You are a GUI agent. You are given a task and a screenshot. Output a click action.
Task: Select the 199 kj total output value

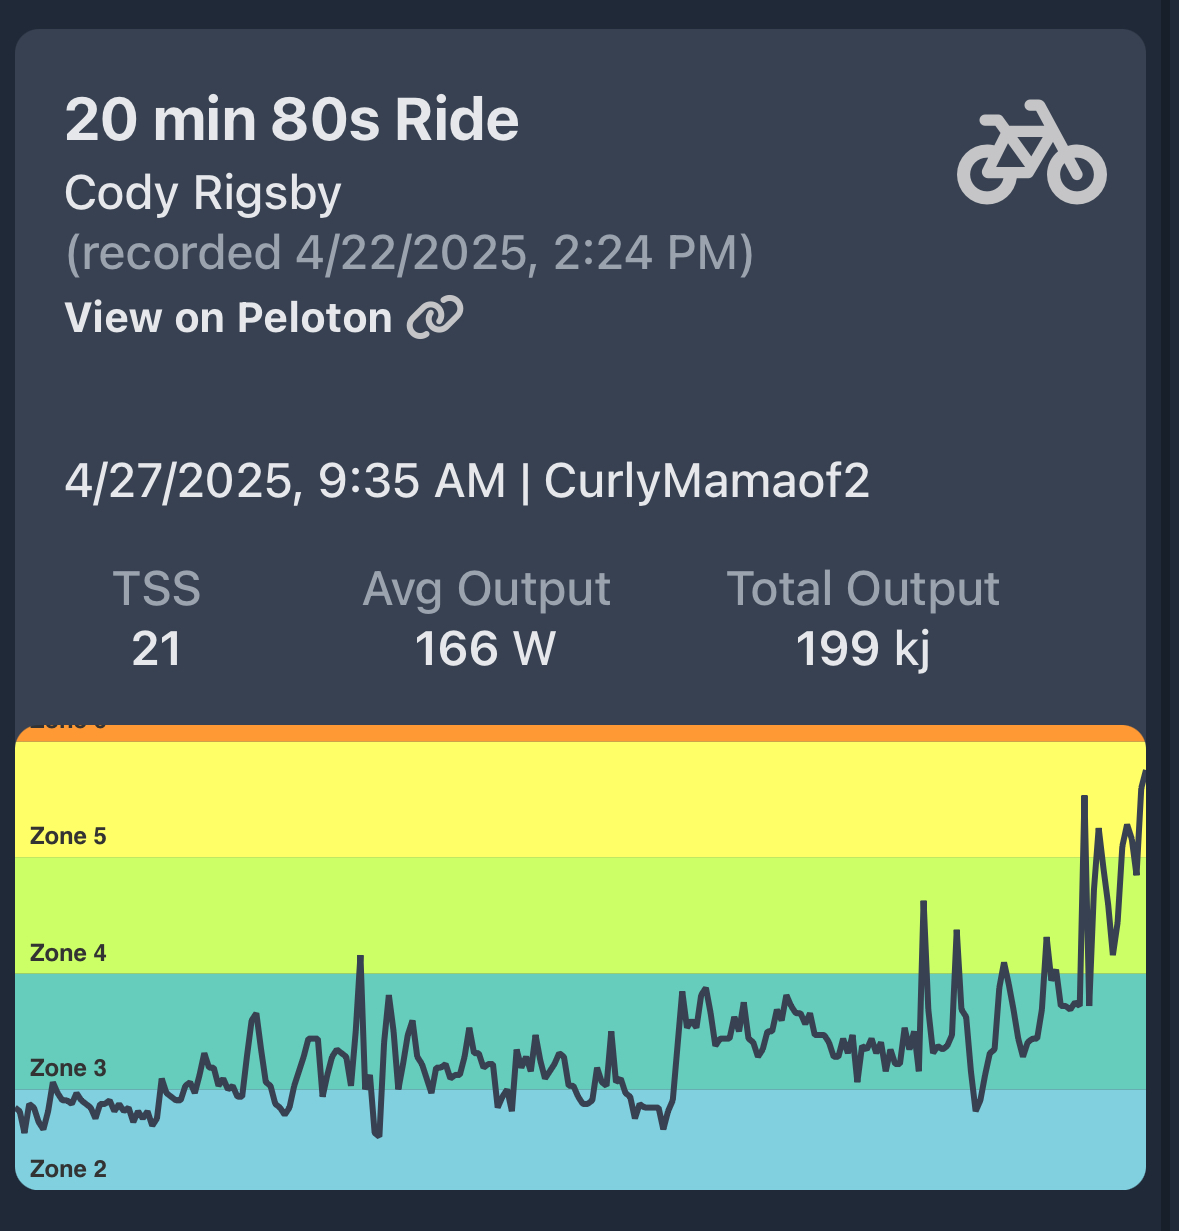click(862, 649)
